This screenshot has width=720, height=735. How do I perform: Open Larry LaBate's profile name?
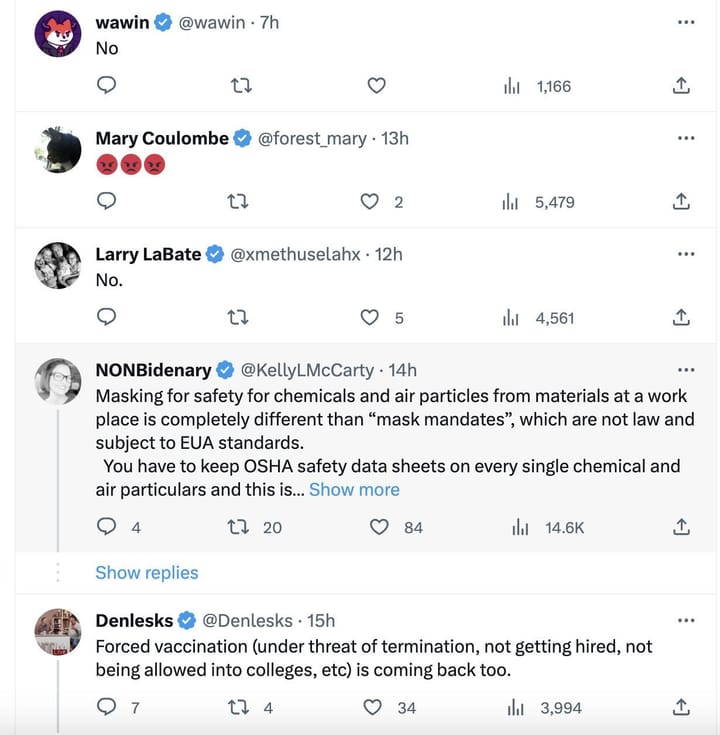coord(148,254)
